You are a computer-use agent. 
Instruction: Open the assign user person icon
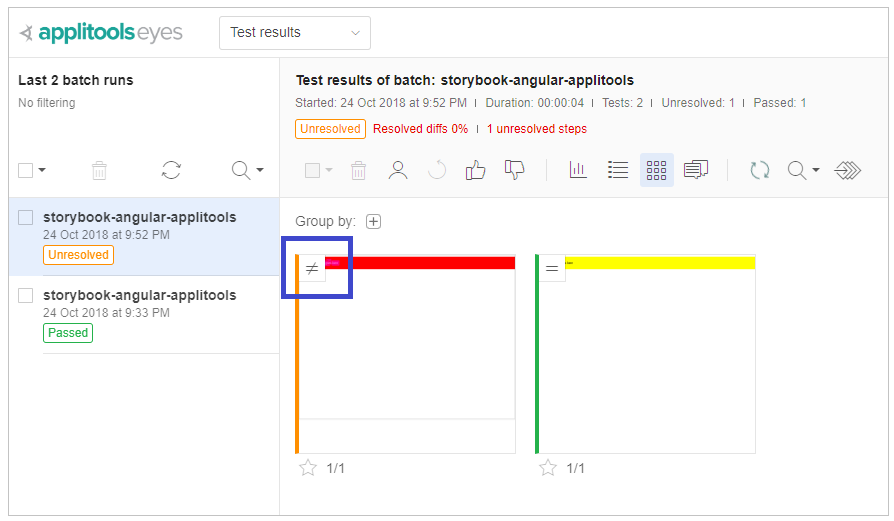click(x=398, y=170)
